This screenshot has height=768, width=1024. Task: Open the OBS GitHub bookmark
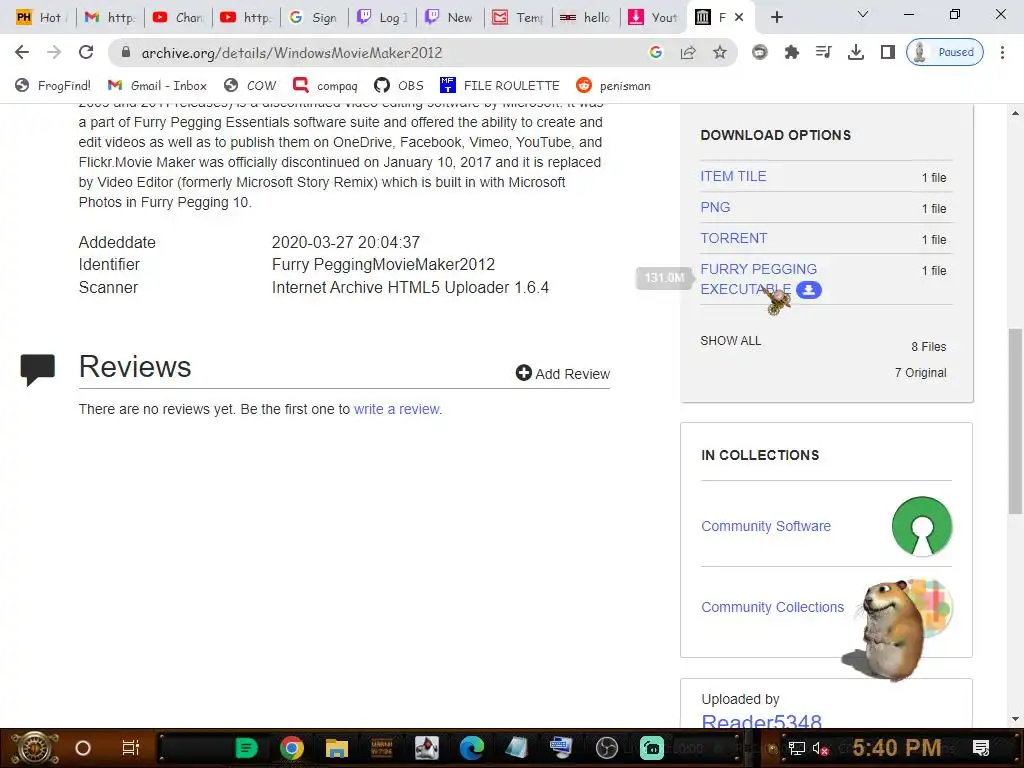coord(399,86)
